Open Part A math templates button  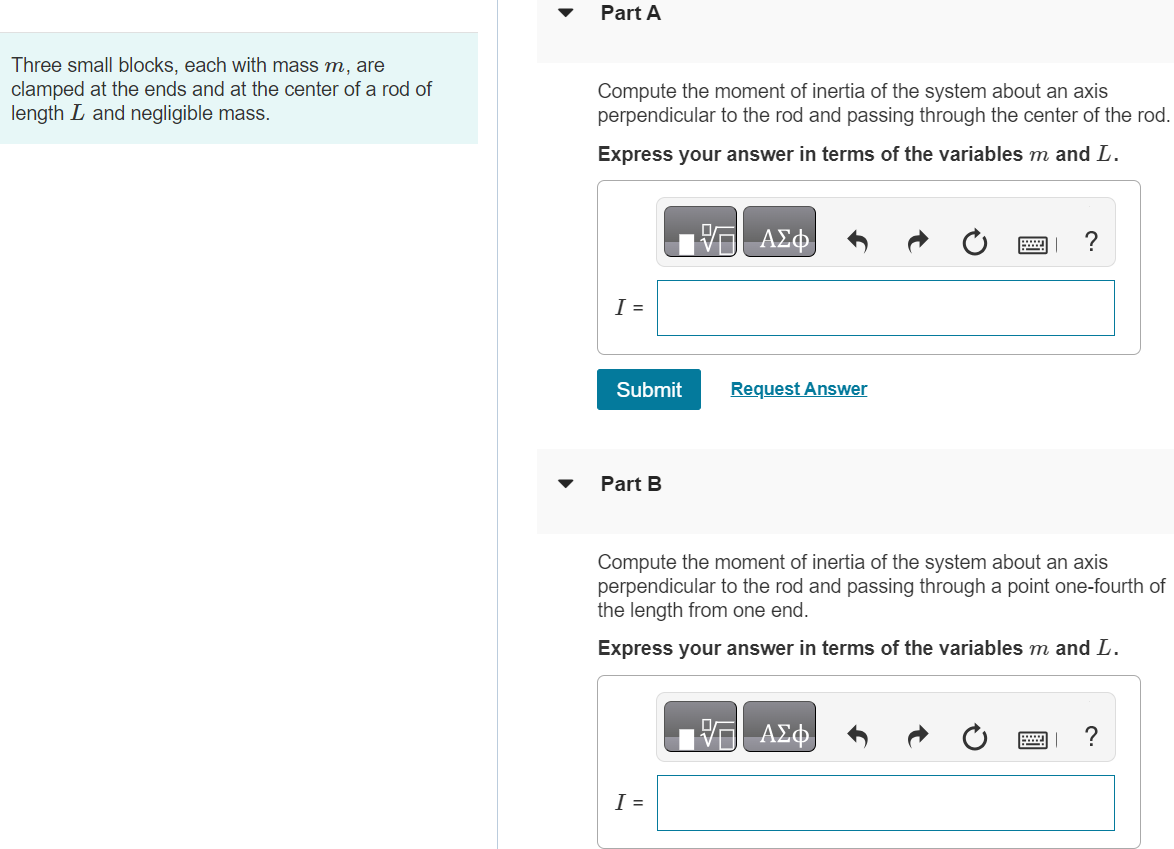point(700,231)
